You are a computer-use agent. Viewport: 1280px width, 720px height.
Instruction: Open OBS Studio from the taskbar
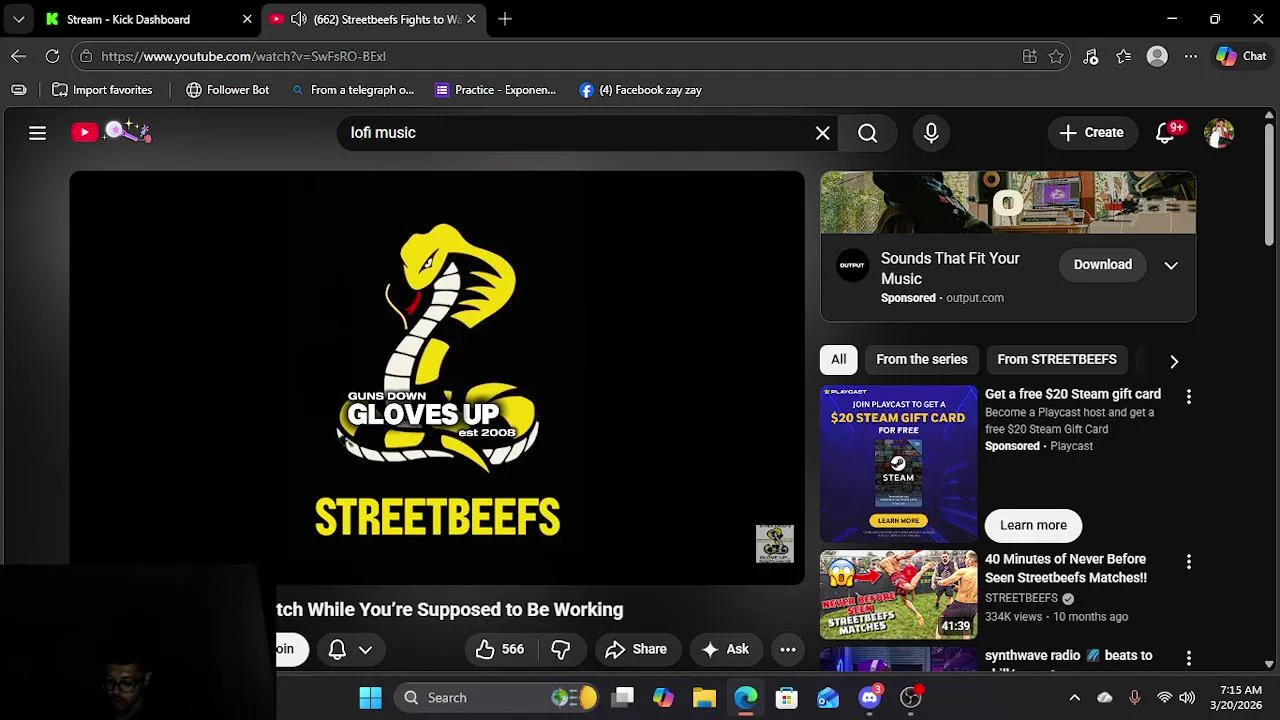(x=911, y=697)
